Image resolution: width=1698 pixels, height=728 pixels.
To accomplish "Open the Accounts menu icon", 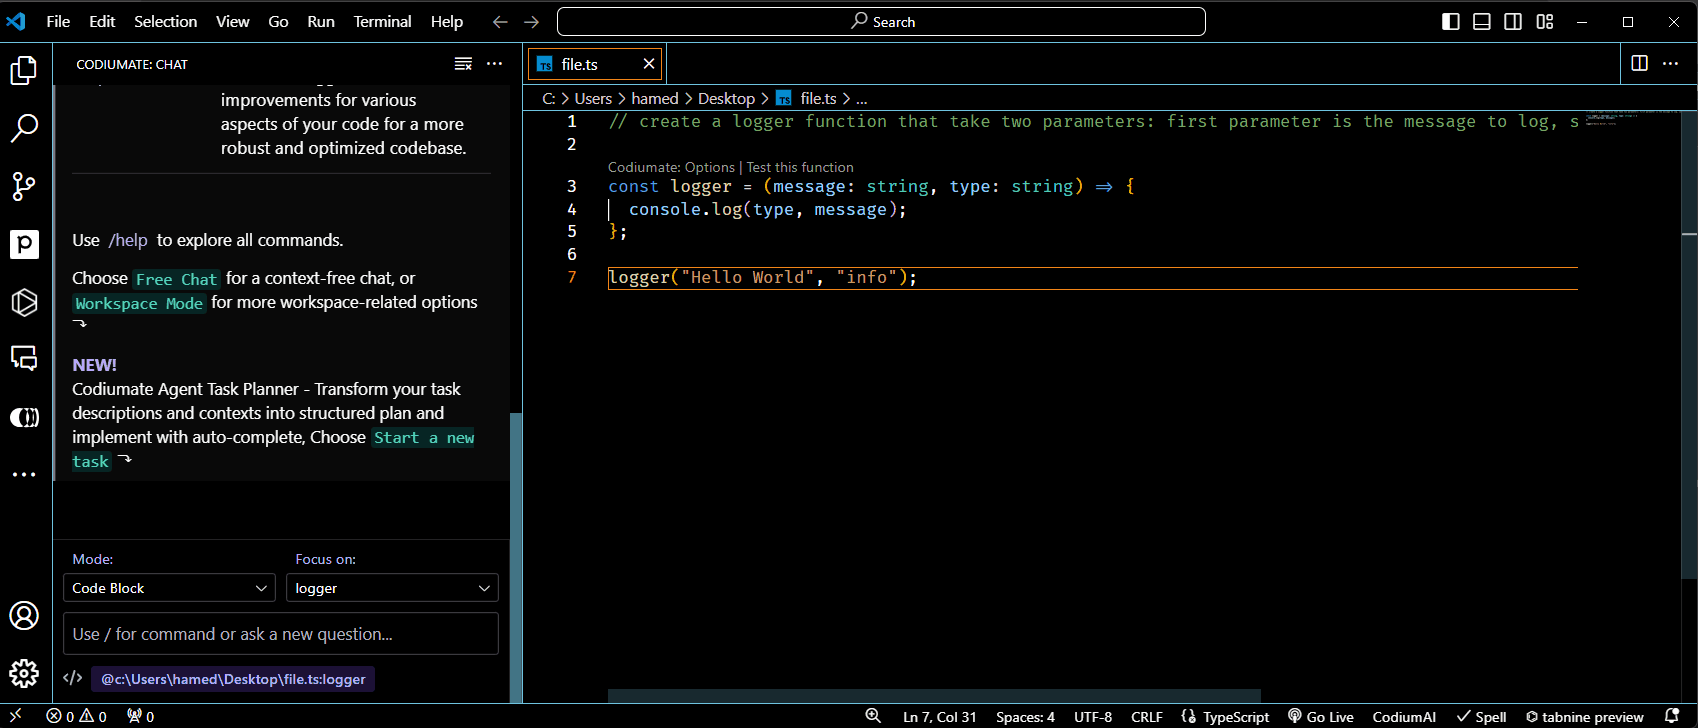I will (24, 615).
